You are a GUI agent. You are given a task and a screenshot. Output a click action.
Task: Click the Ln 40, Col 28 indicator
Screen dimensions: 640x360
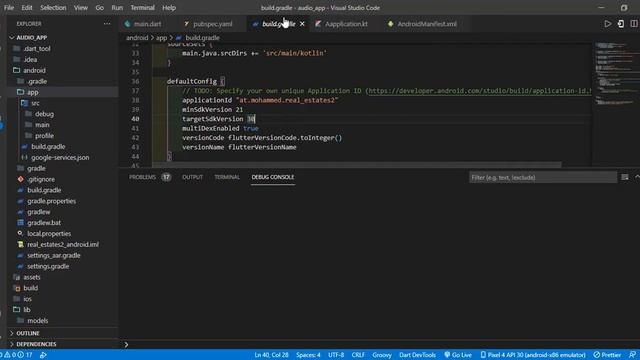pyautogui.click(x=271, y=355)
